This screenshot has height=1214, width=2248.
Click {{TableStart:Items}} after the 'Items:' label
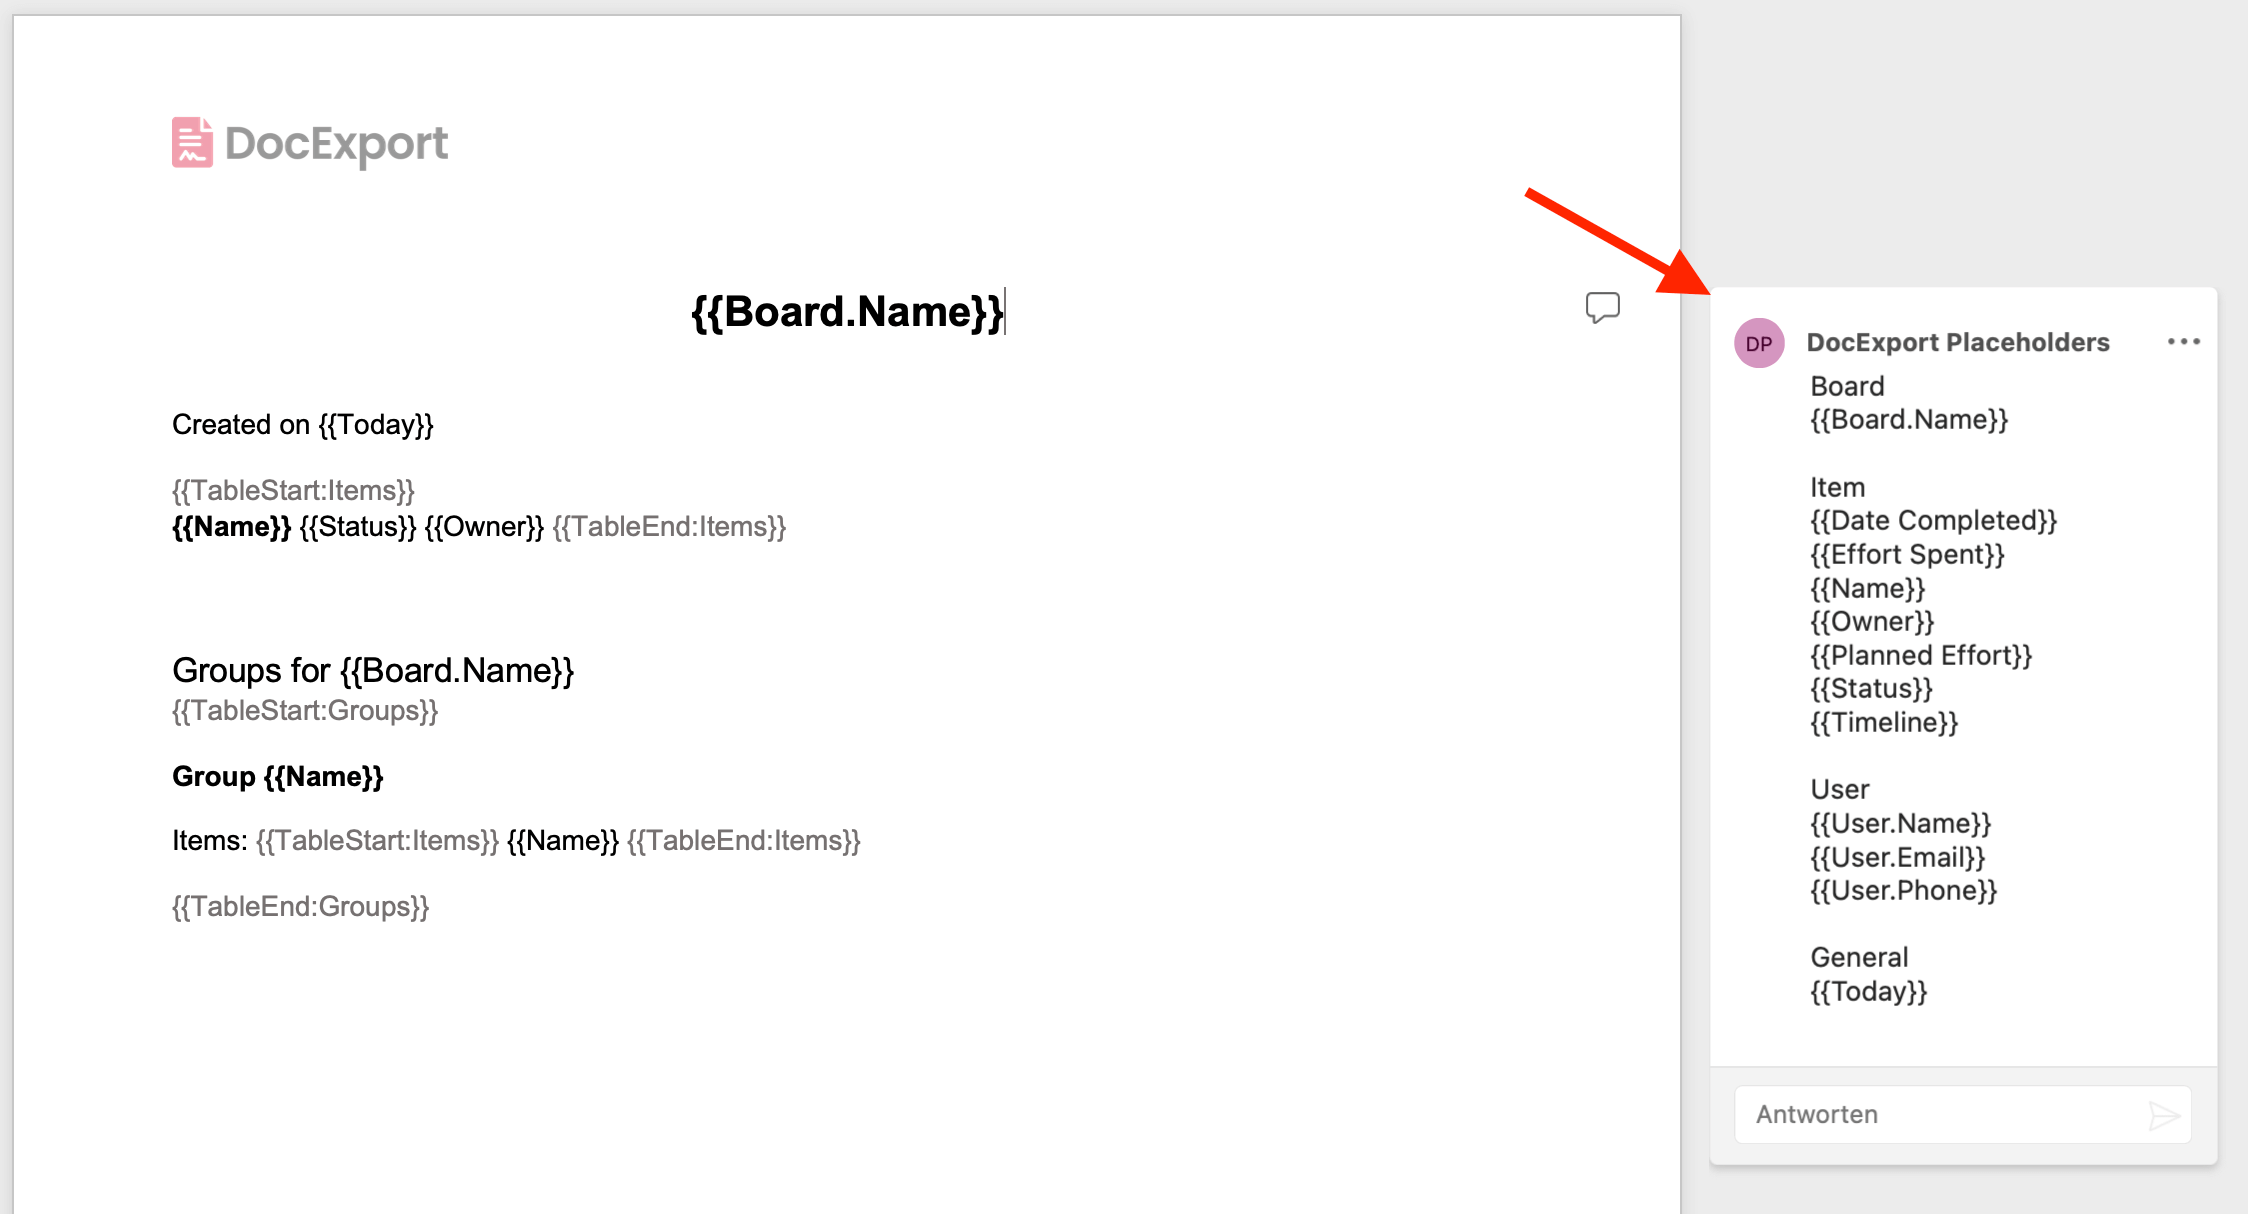click(377, 841)
